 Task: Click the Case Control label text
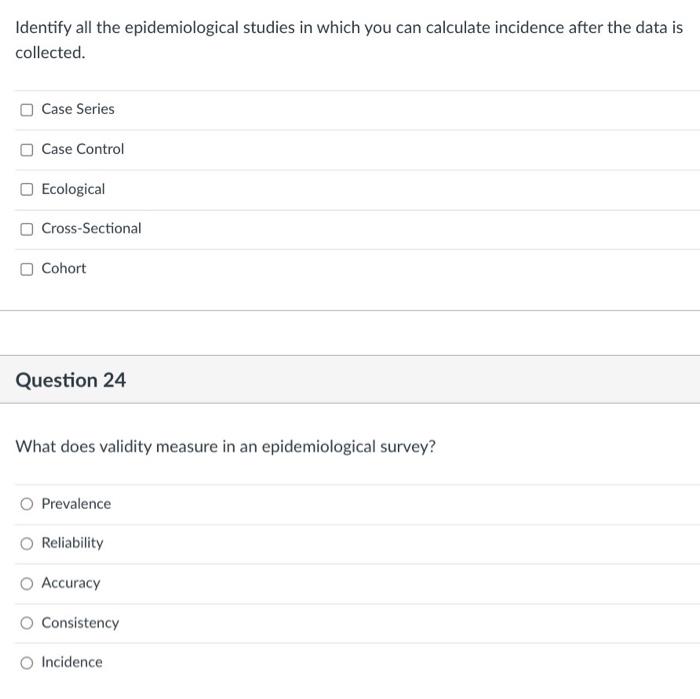point(83,149)
